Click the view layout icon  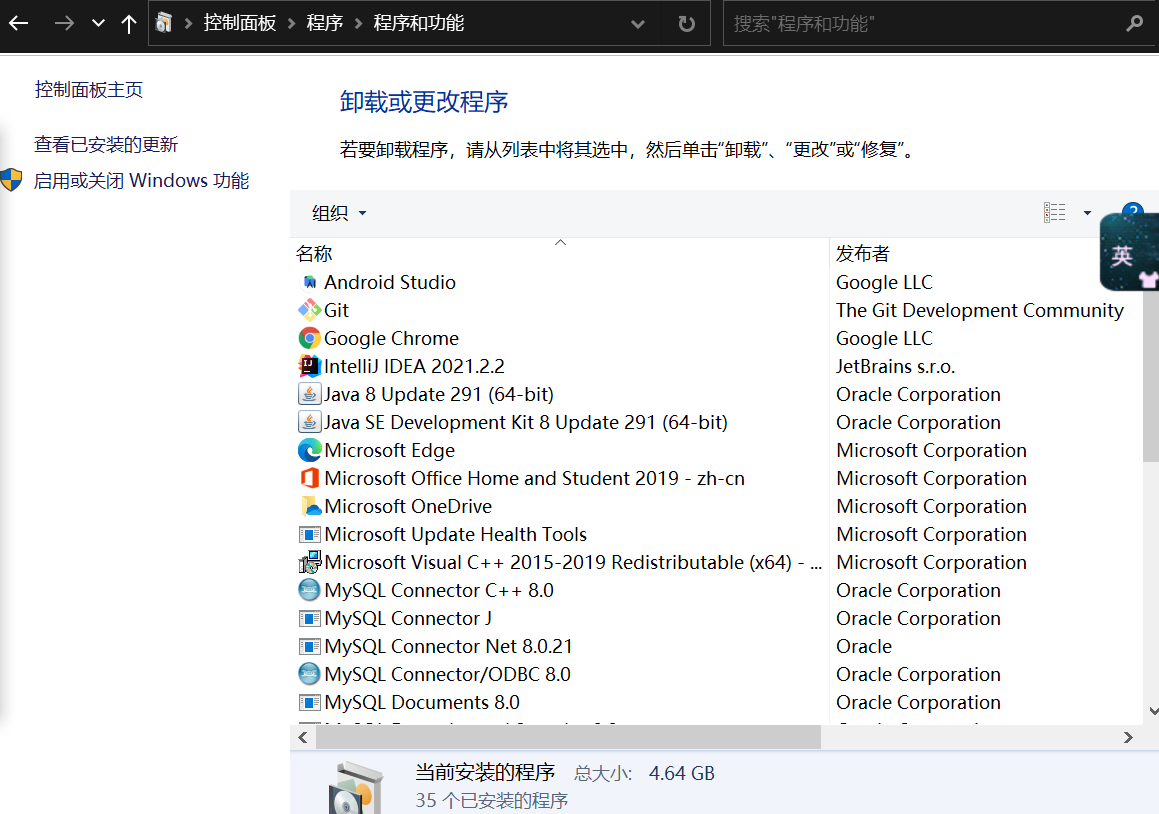[x=1055, y=213]
